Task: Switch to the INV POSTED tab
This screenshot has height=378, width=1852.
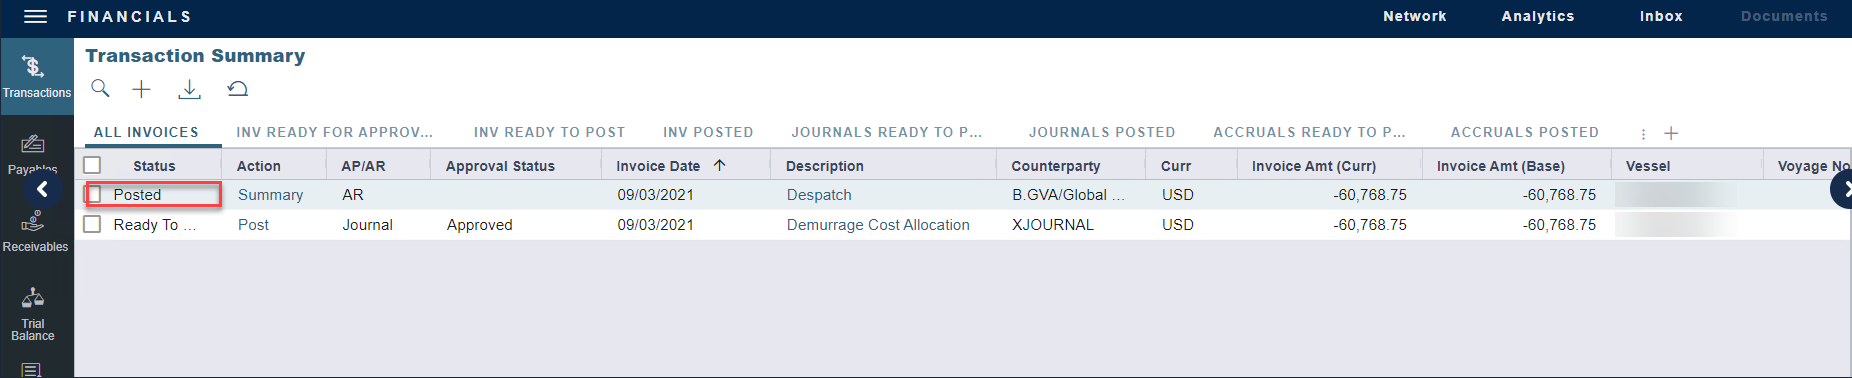Action: pos(708,132)
